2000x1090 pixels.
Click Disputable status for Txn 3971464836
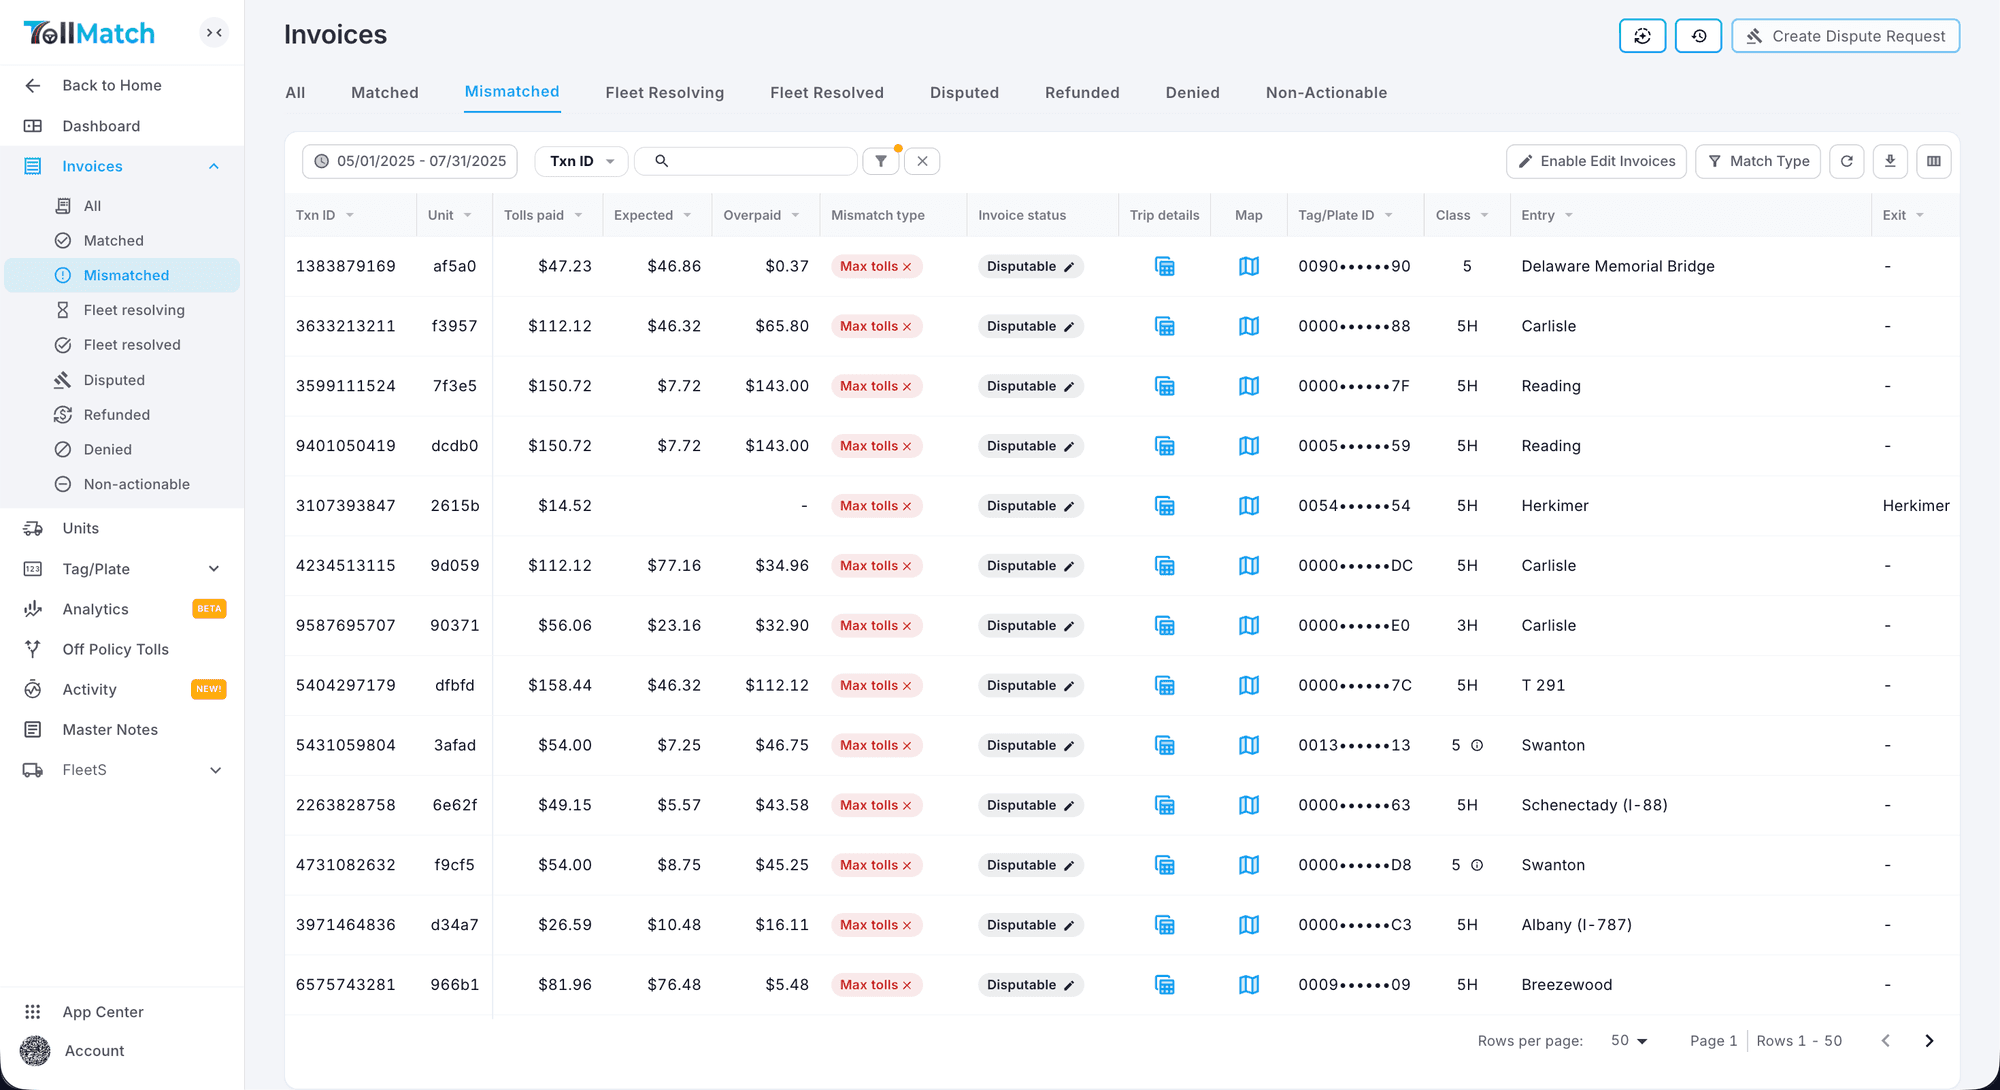point(1030,925)
